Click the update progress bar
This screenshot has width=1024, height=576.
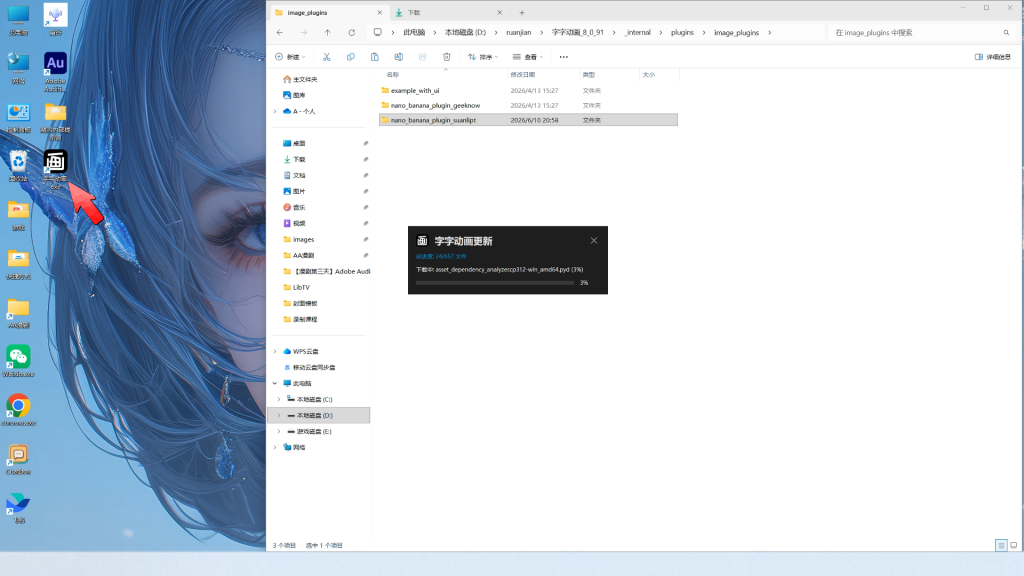[x=495, y=283]
